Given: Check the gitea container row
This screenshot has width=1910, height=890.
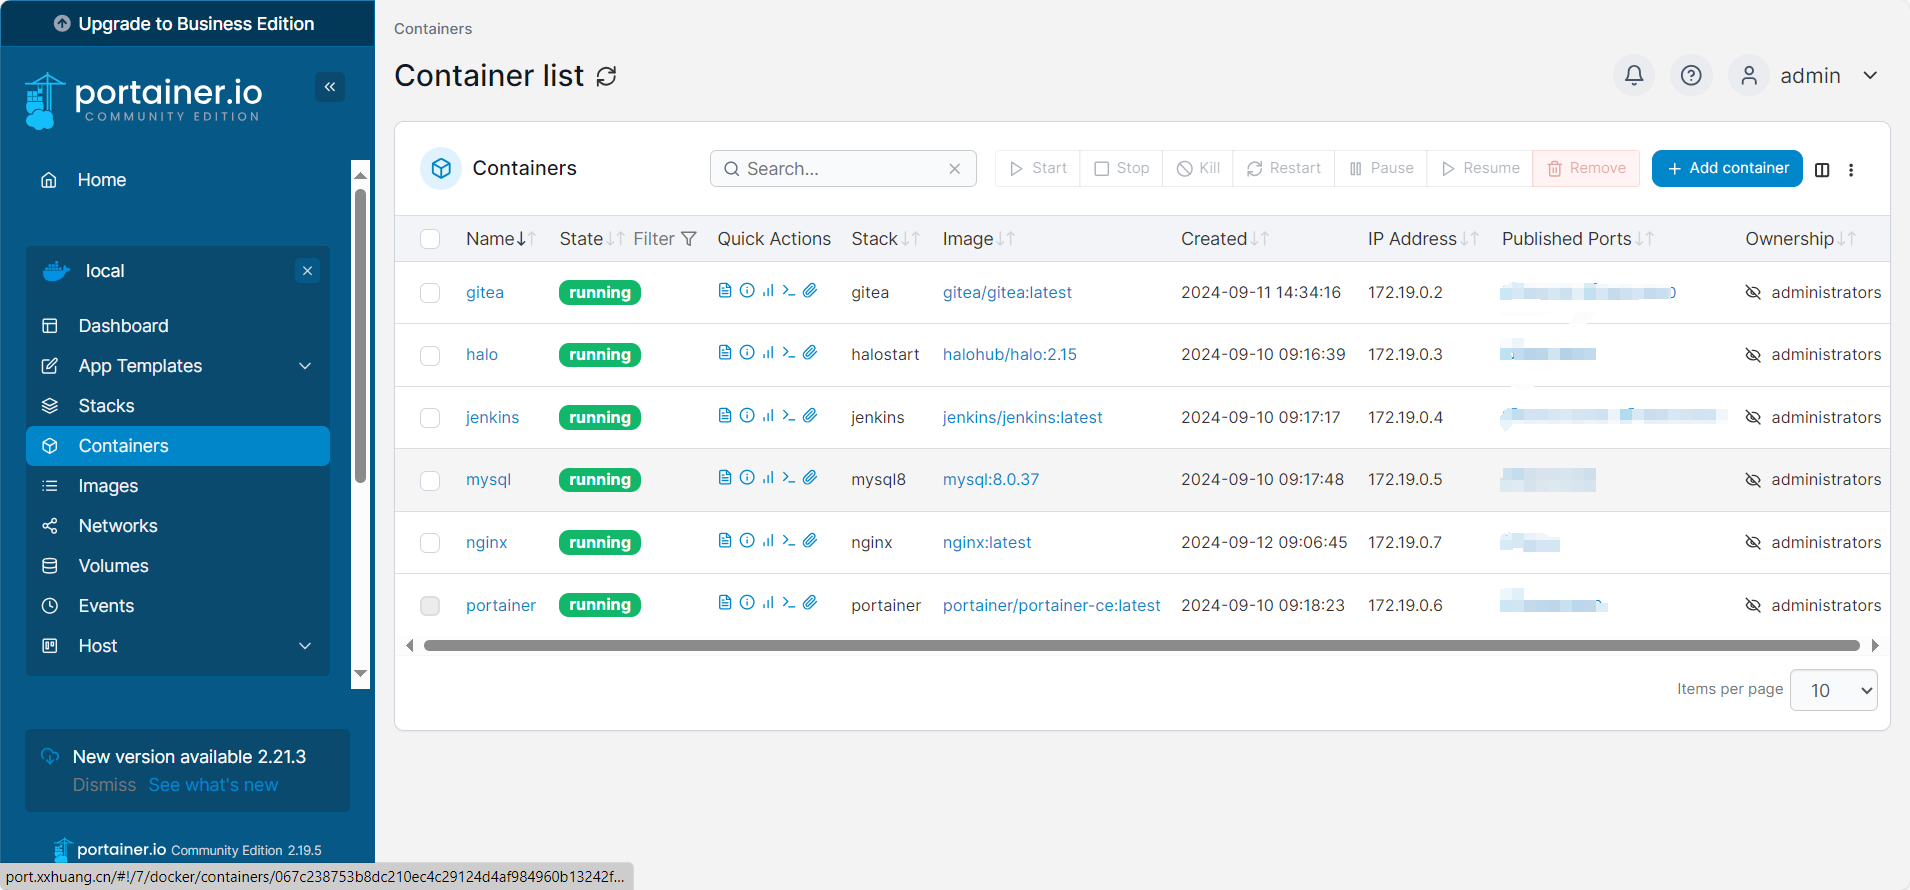Looking at the screenshot, I should click(x=430, y=293).
